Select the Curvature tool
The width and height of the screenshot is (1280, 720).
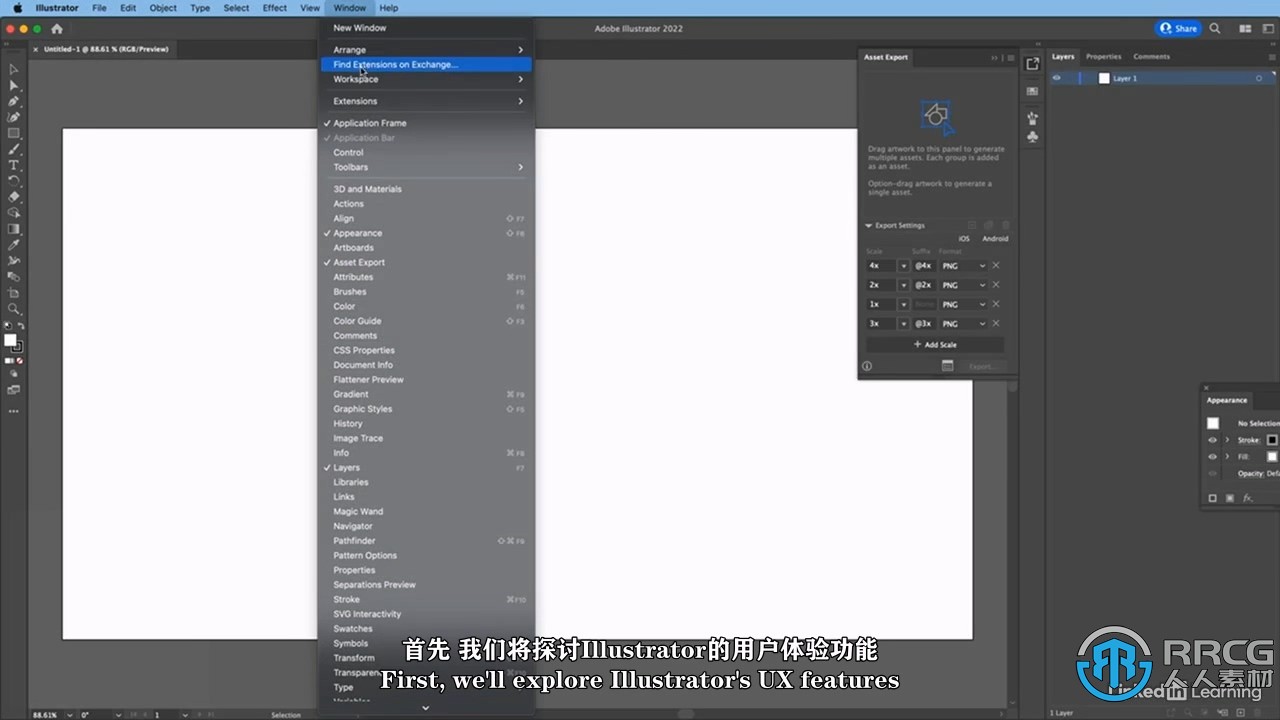pos(14,117)
